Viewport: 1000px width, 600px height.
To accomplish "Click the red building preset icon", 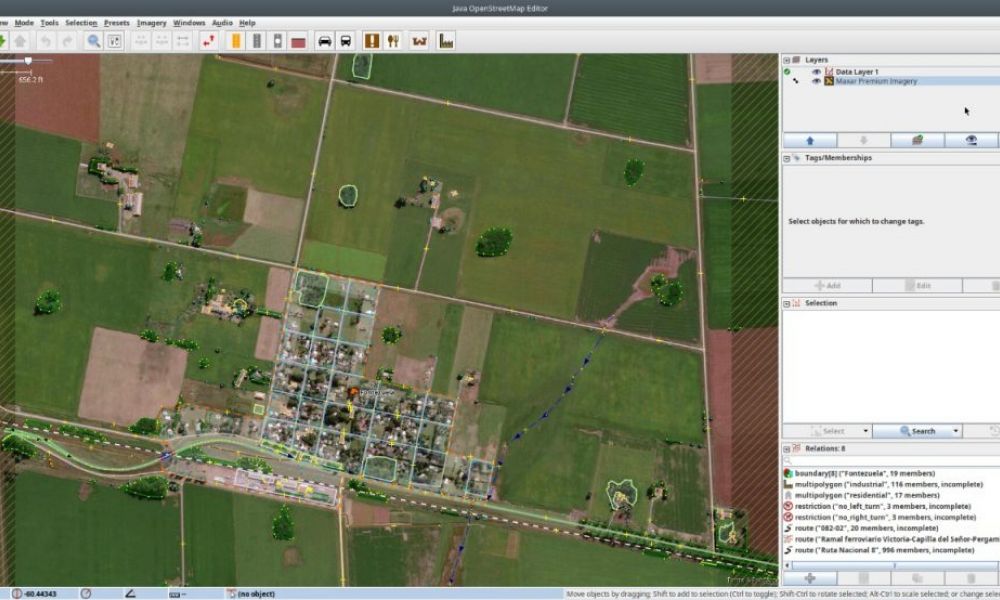I will [x=298, y=41].
